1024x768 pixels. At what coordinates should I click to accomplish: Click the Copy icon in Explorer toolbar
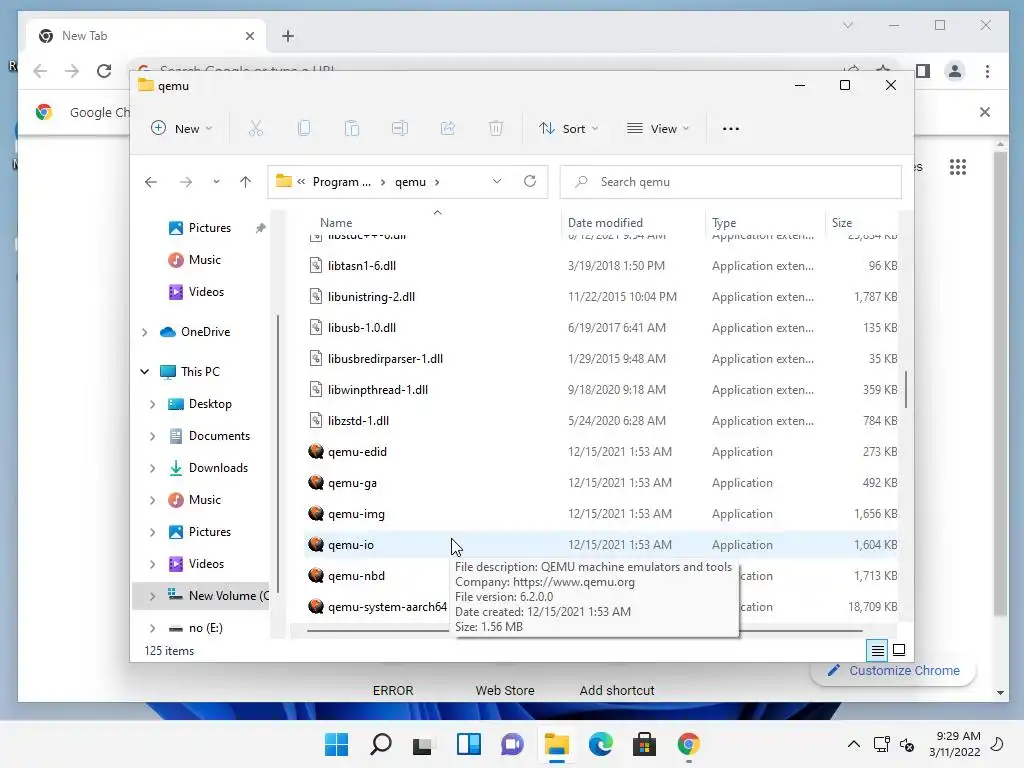(304, 129)
